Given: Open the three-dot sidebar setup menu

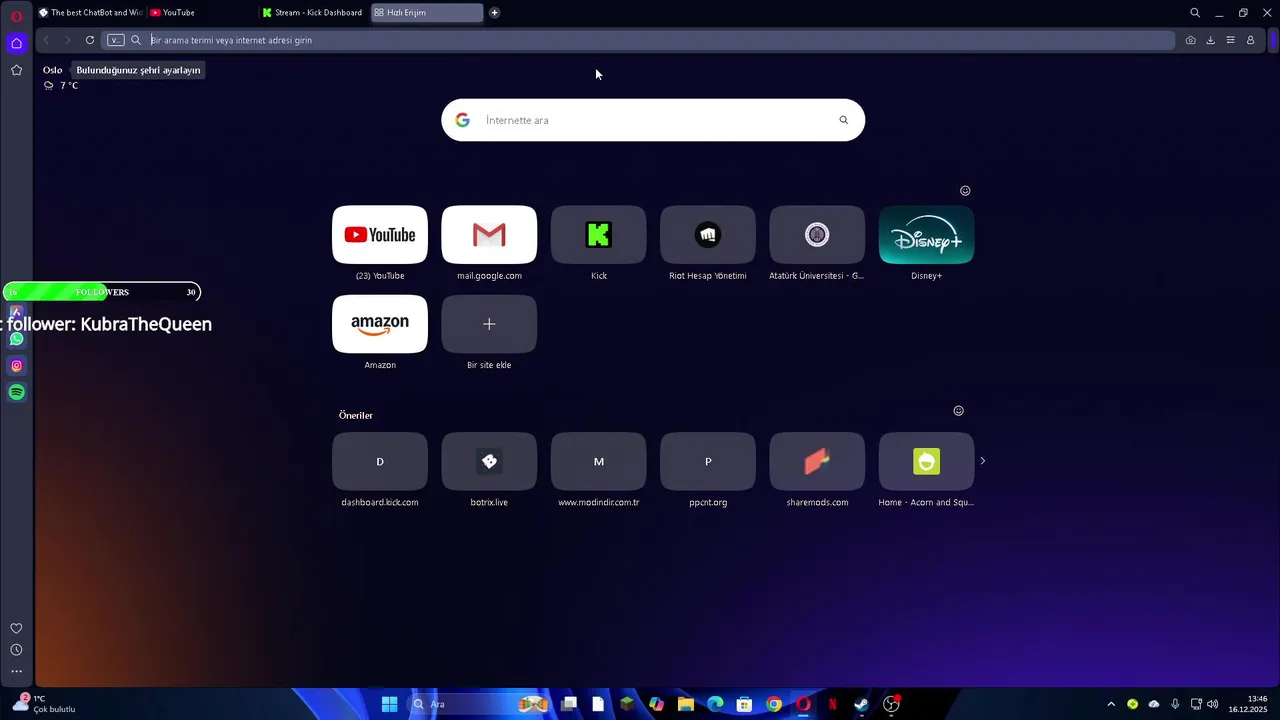Looking at the screenshot, I should pos(16,672).
